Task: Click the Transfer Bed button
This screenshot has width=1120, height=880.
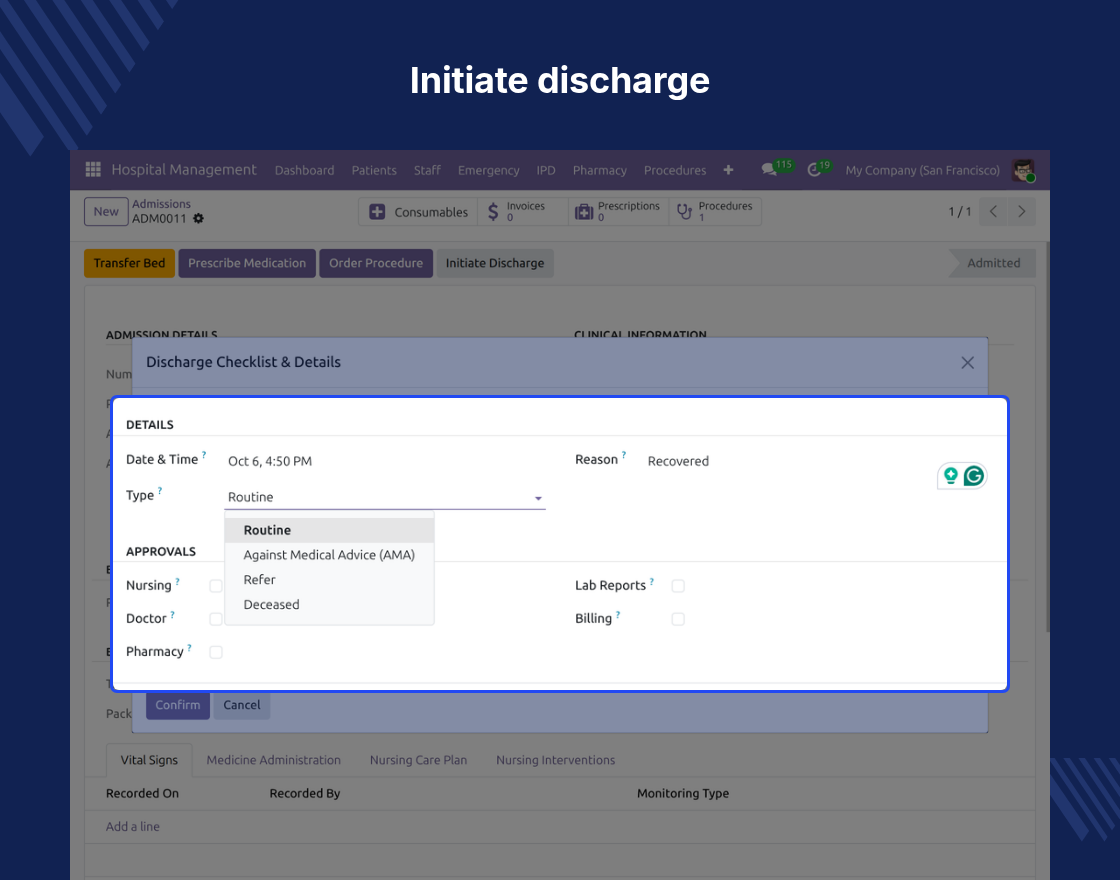Action: (x=129, y=263)
